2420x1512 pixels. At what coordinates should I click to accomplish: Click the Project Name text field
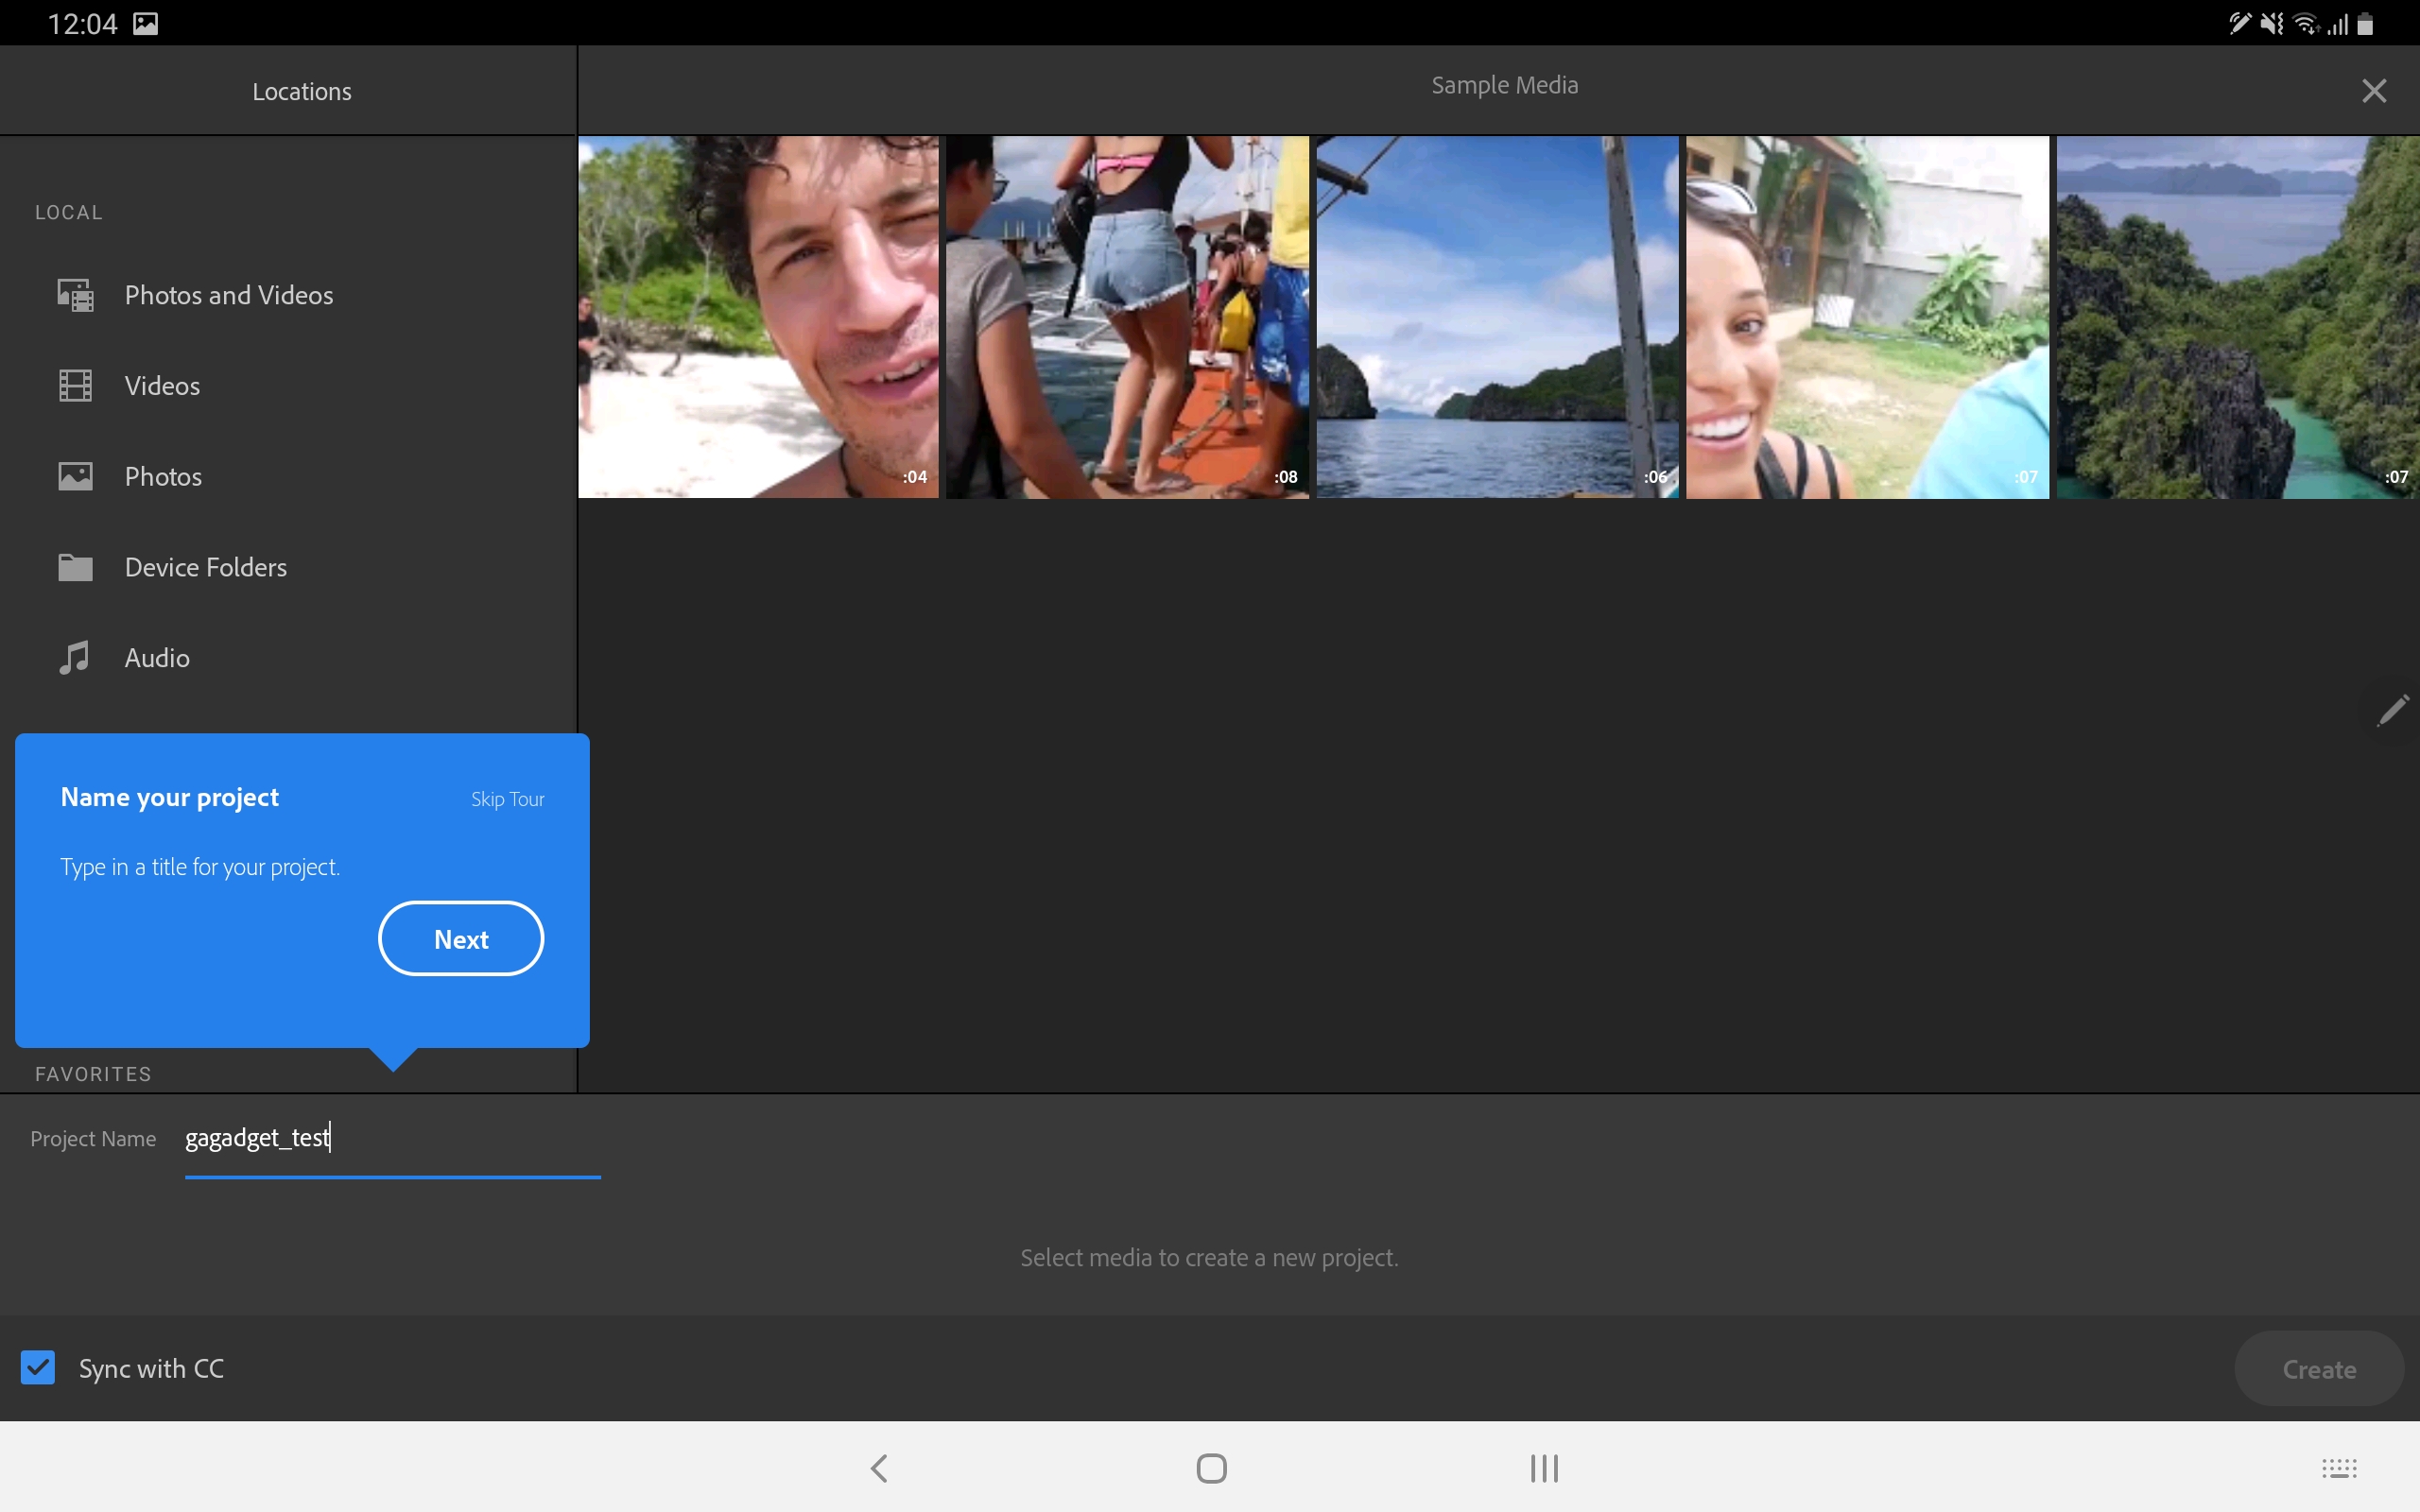click(392, 1138)
